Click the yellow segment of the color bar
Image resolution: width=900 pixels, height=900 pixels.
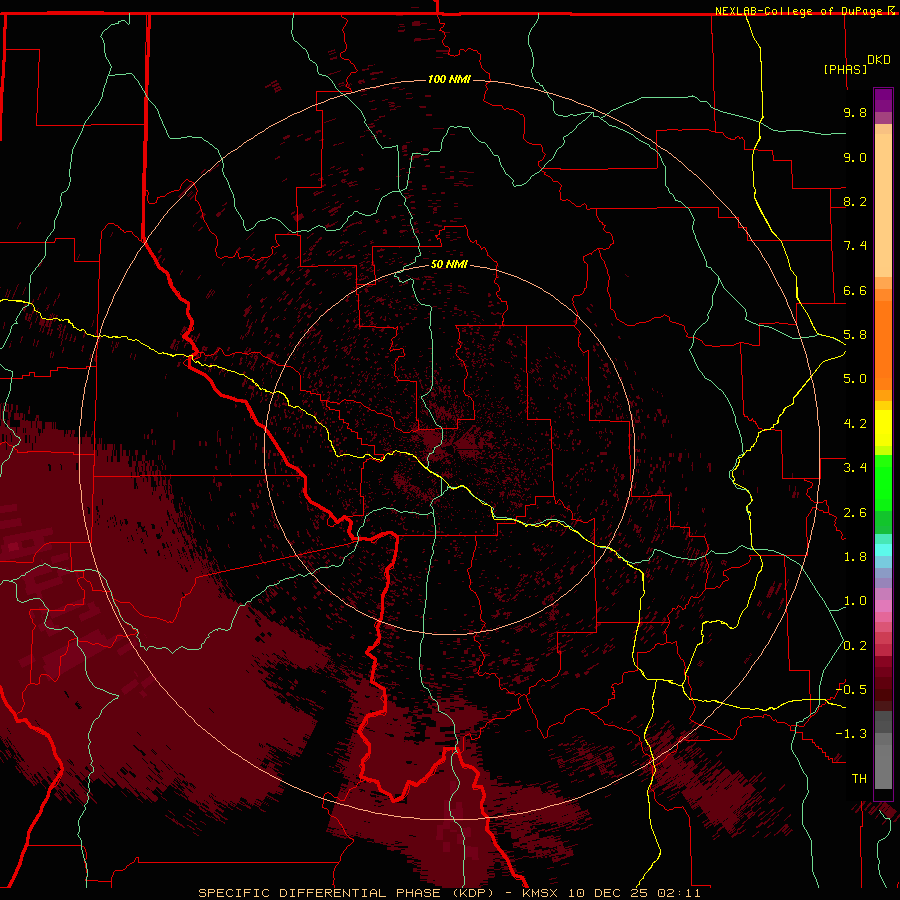(x=883, y=428)
